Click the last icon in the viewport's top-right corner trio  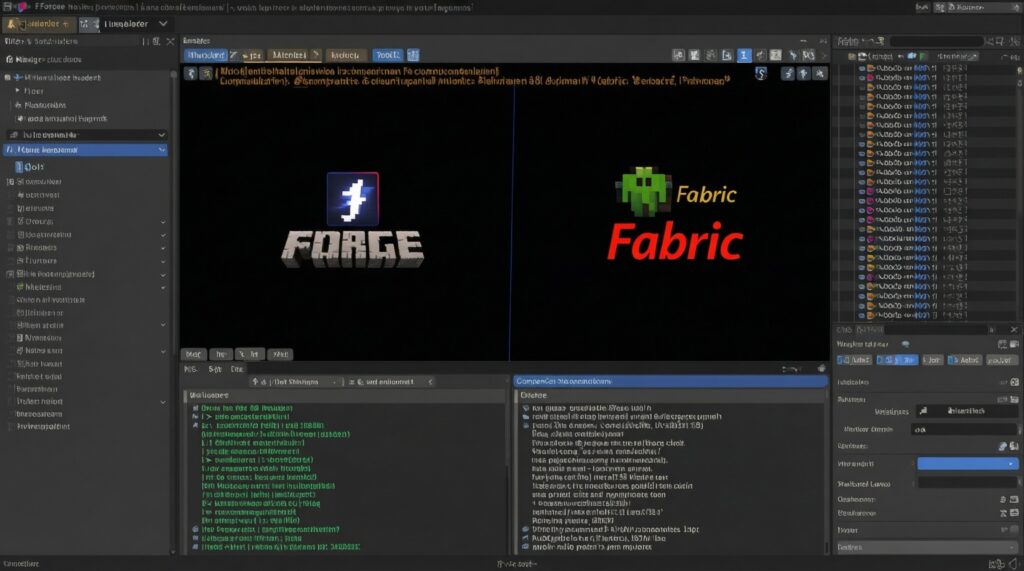[820, 74]
